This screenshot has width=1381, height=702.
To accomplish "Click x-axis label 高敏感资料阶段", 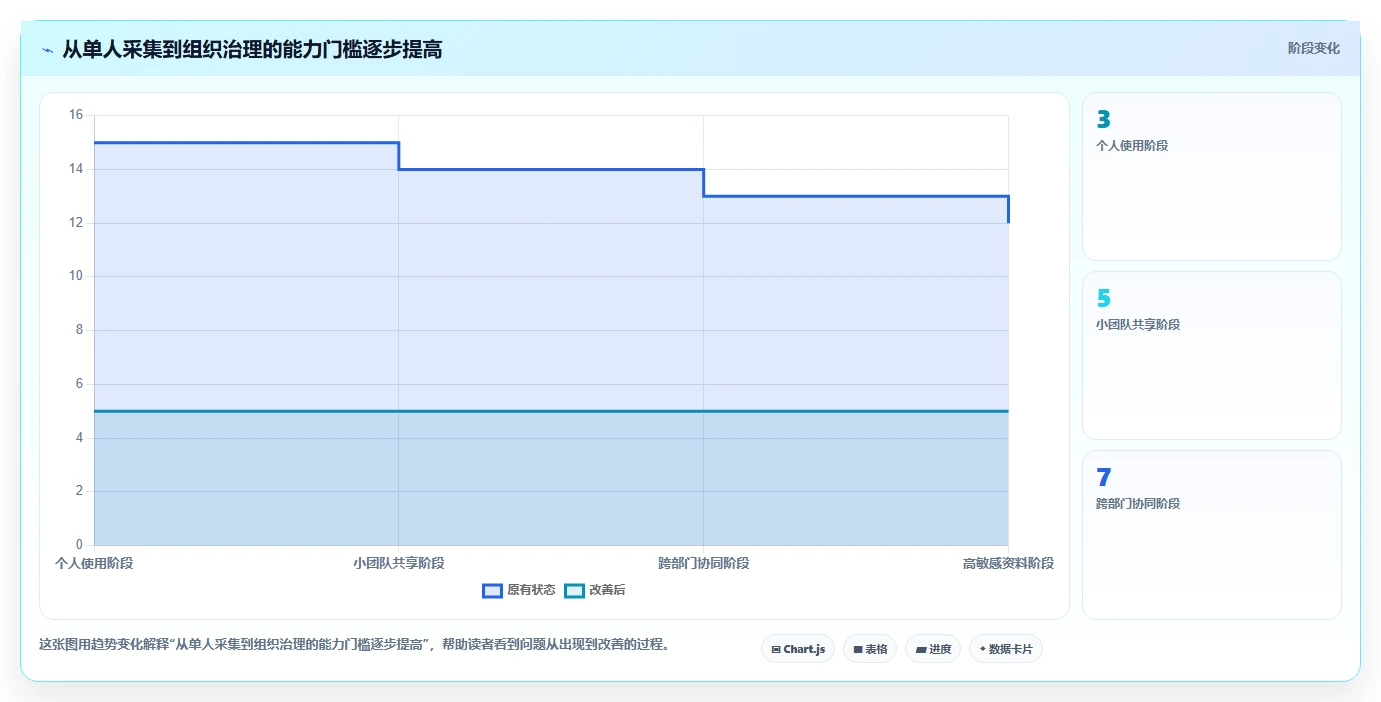I will 1008,563.
